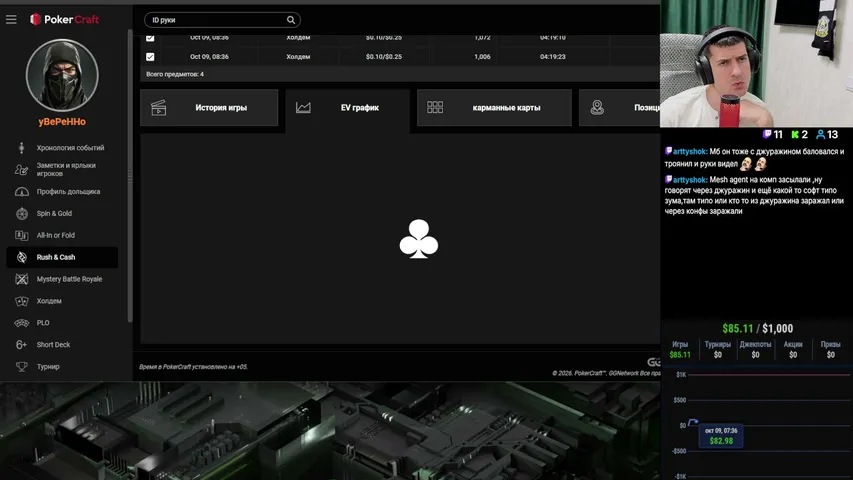Screen dimensions: 853x480
Task: Click the Холдем cards icon
Action: [x=21, y=301]
